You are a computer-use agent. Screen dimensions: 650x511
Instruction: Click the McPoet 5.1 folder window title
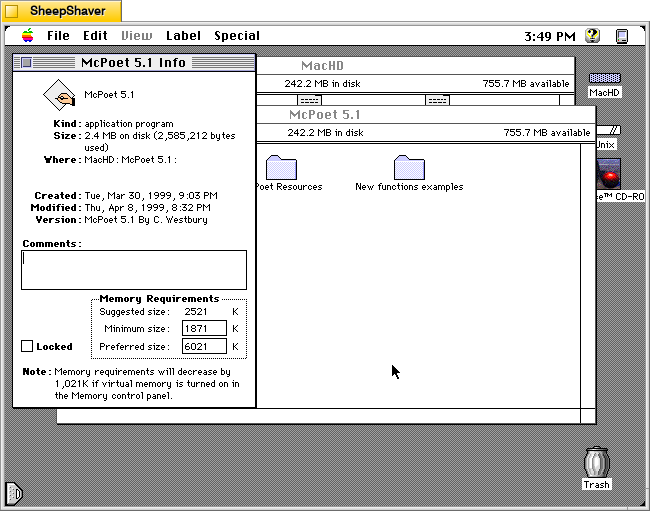pos(325,114)
